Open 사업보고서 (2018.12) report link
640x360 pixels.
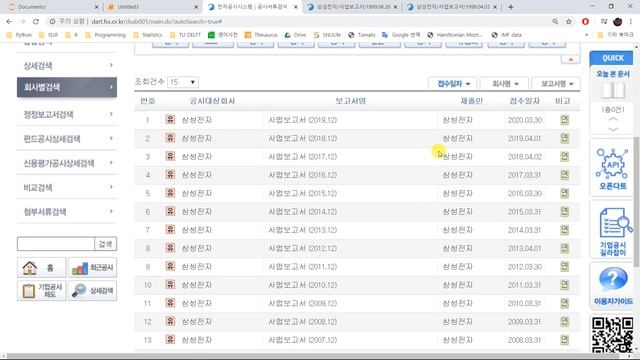302,138
